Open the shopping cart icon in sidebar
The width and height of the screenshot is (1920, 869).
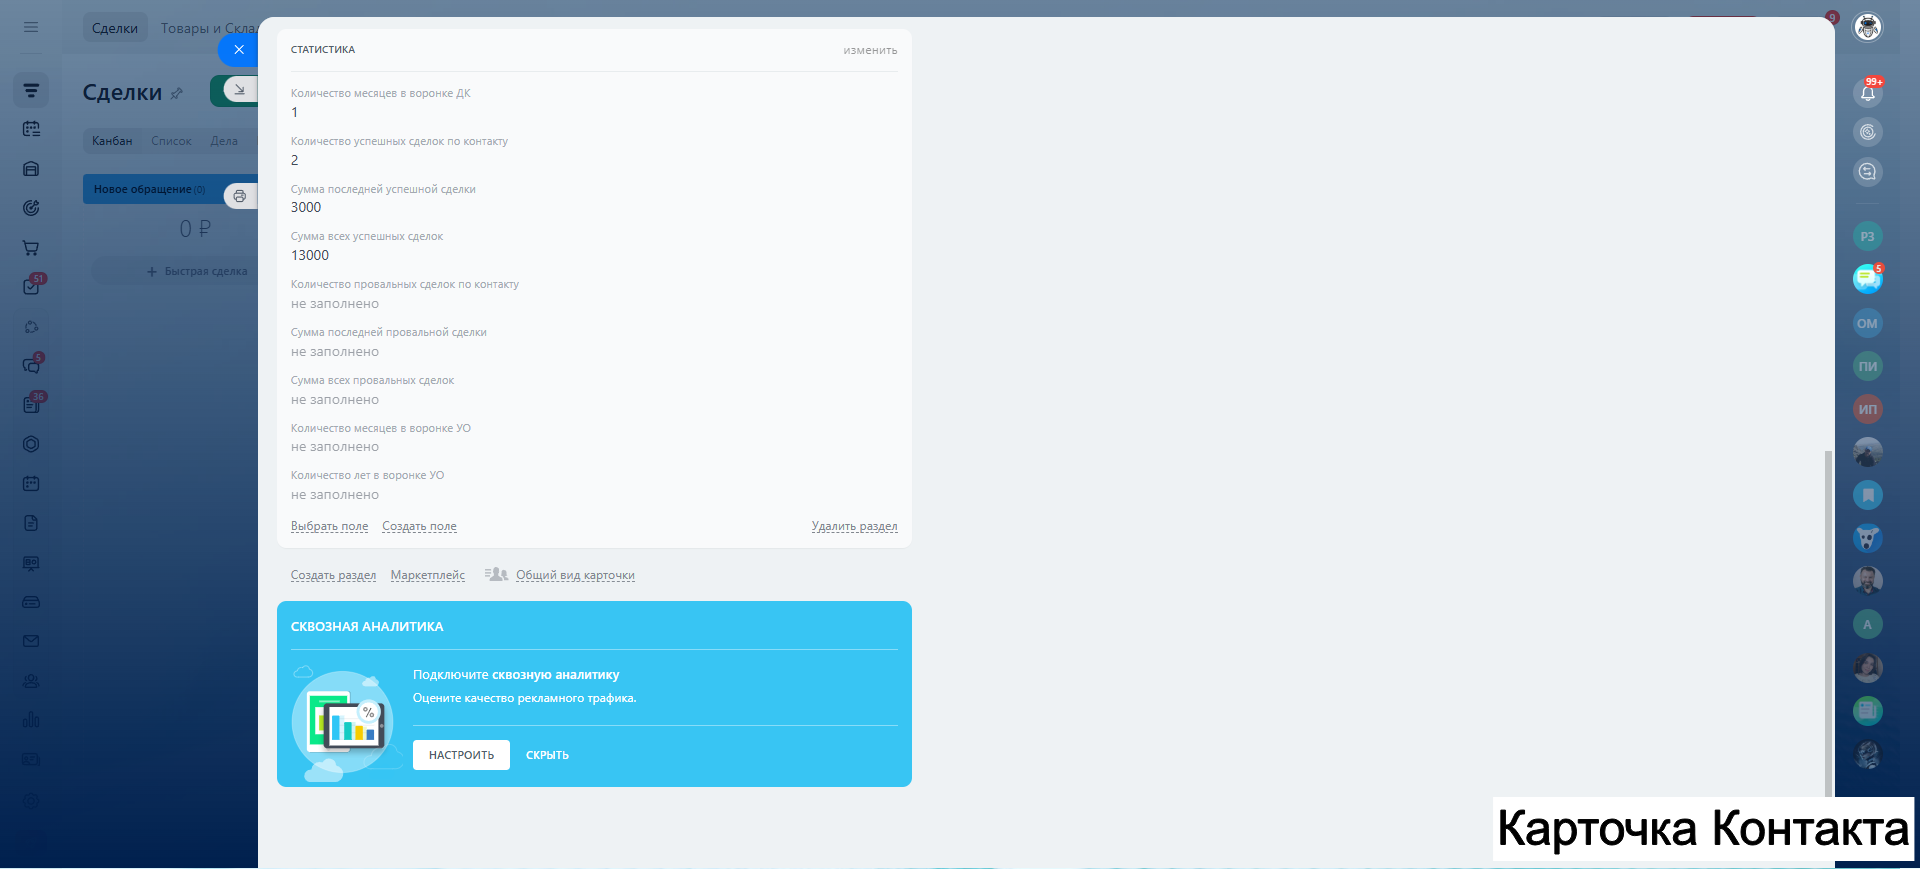pyautogui.click(x=31, y=248)
